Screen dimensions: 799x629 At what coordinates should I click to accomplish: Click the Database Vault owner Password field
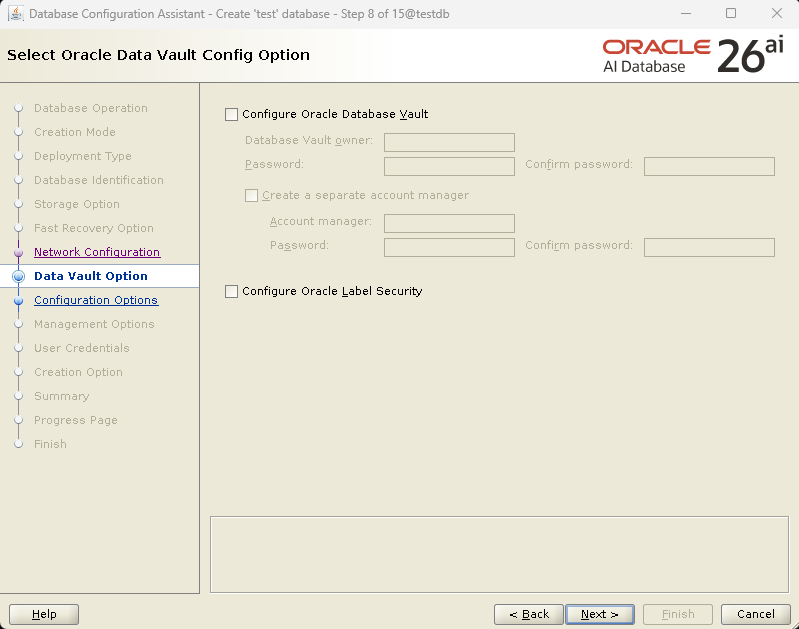tap(449, 166)
